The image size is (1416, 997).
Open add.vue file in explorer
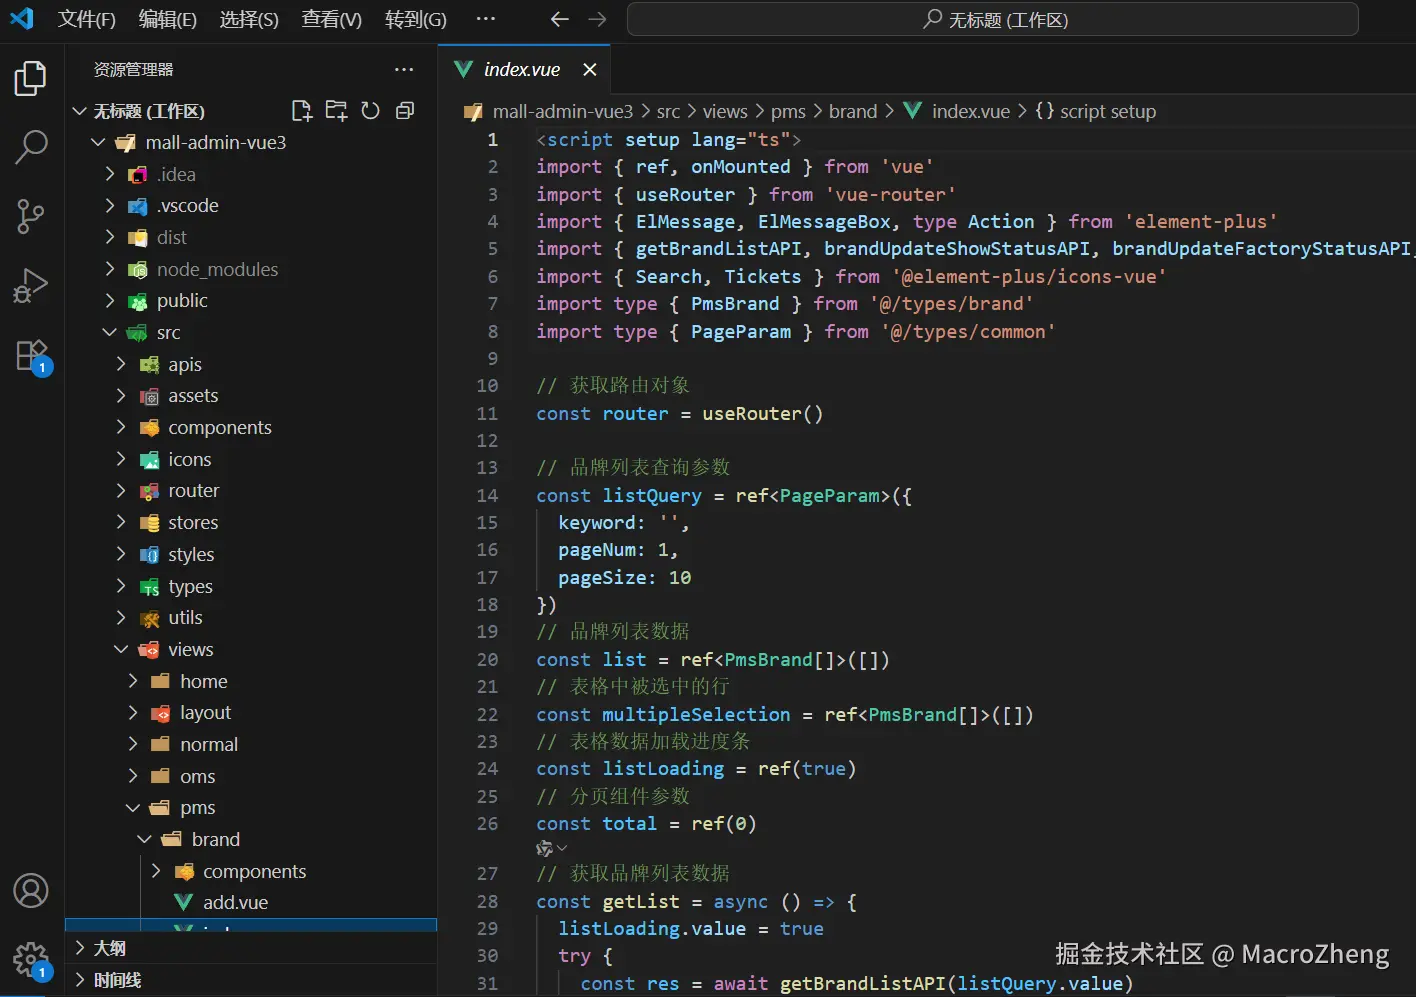pos(235,902)
